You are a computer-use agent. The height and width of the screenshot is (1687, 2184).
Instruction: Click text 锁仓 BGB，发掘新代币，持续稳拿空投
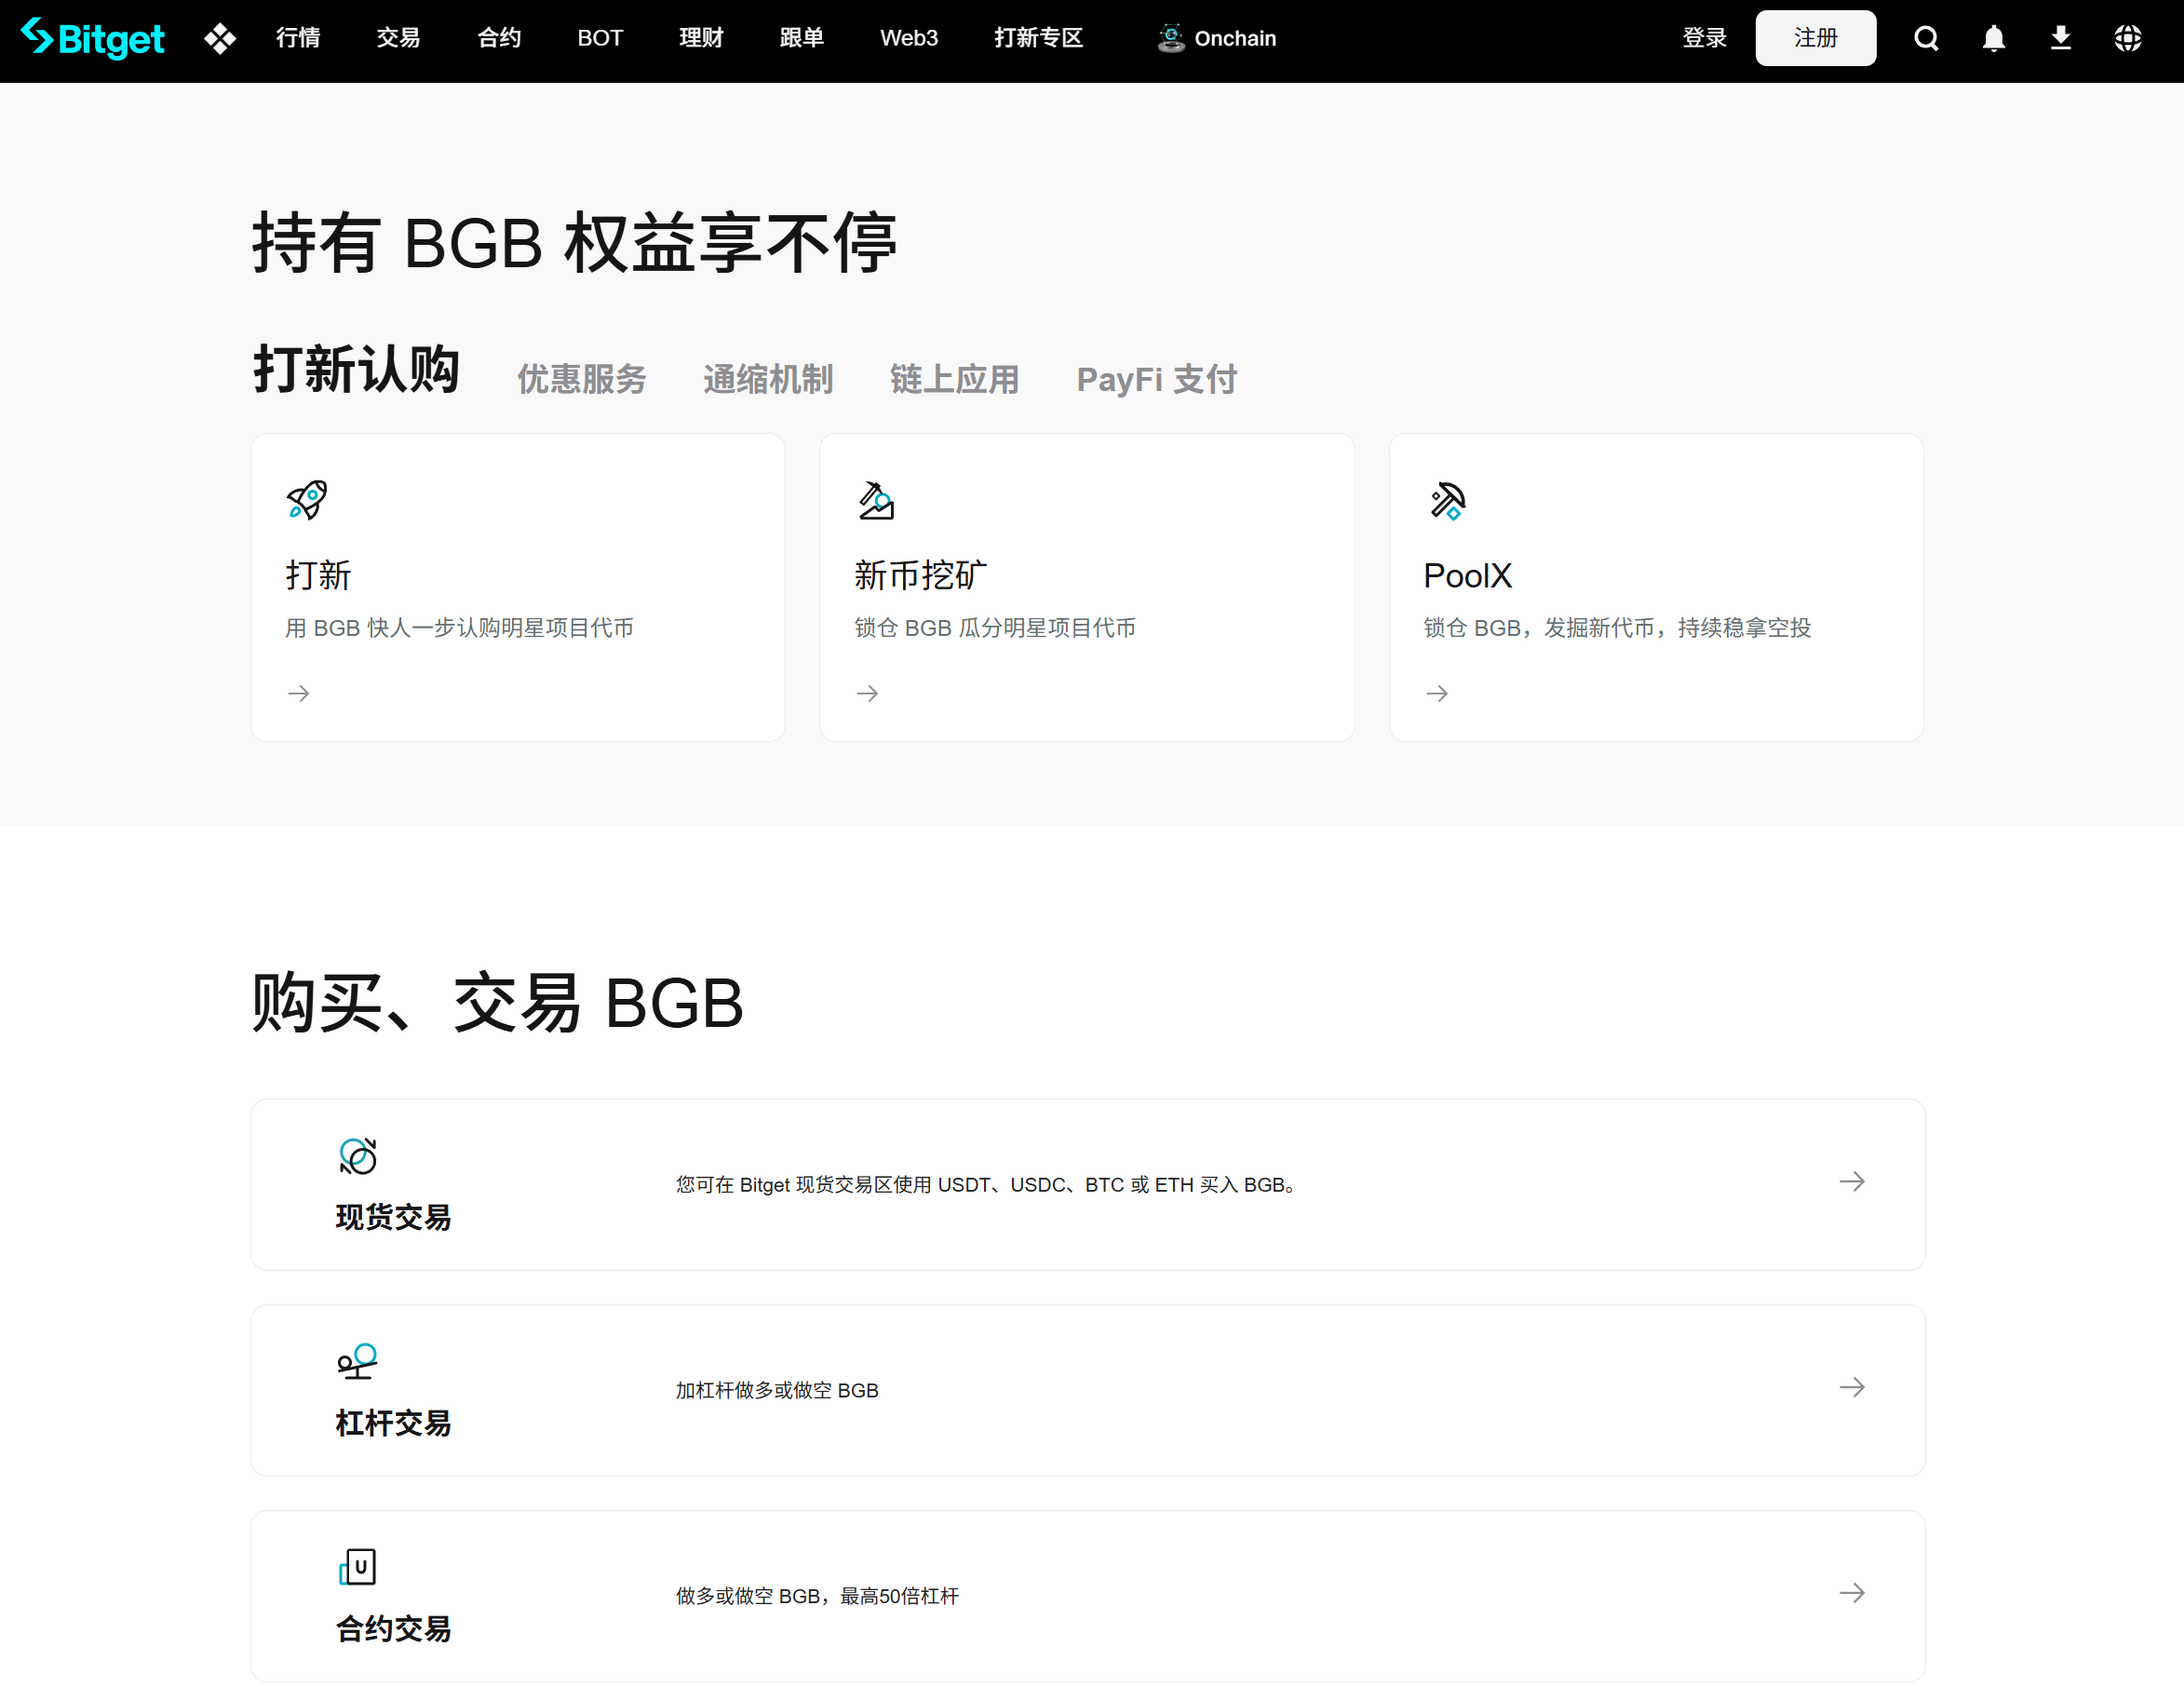point(1617,628)
